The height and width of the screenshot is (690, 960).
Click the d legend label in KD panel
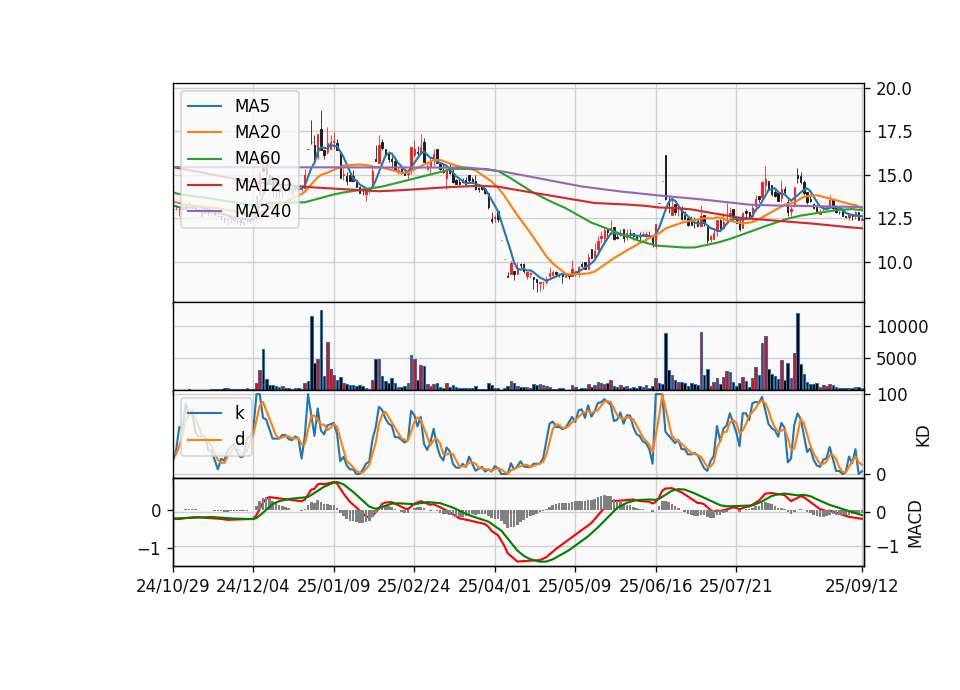pos(239,438)
